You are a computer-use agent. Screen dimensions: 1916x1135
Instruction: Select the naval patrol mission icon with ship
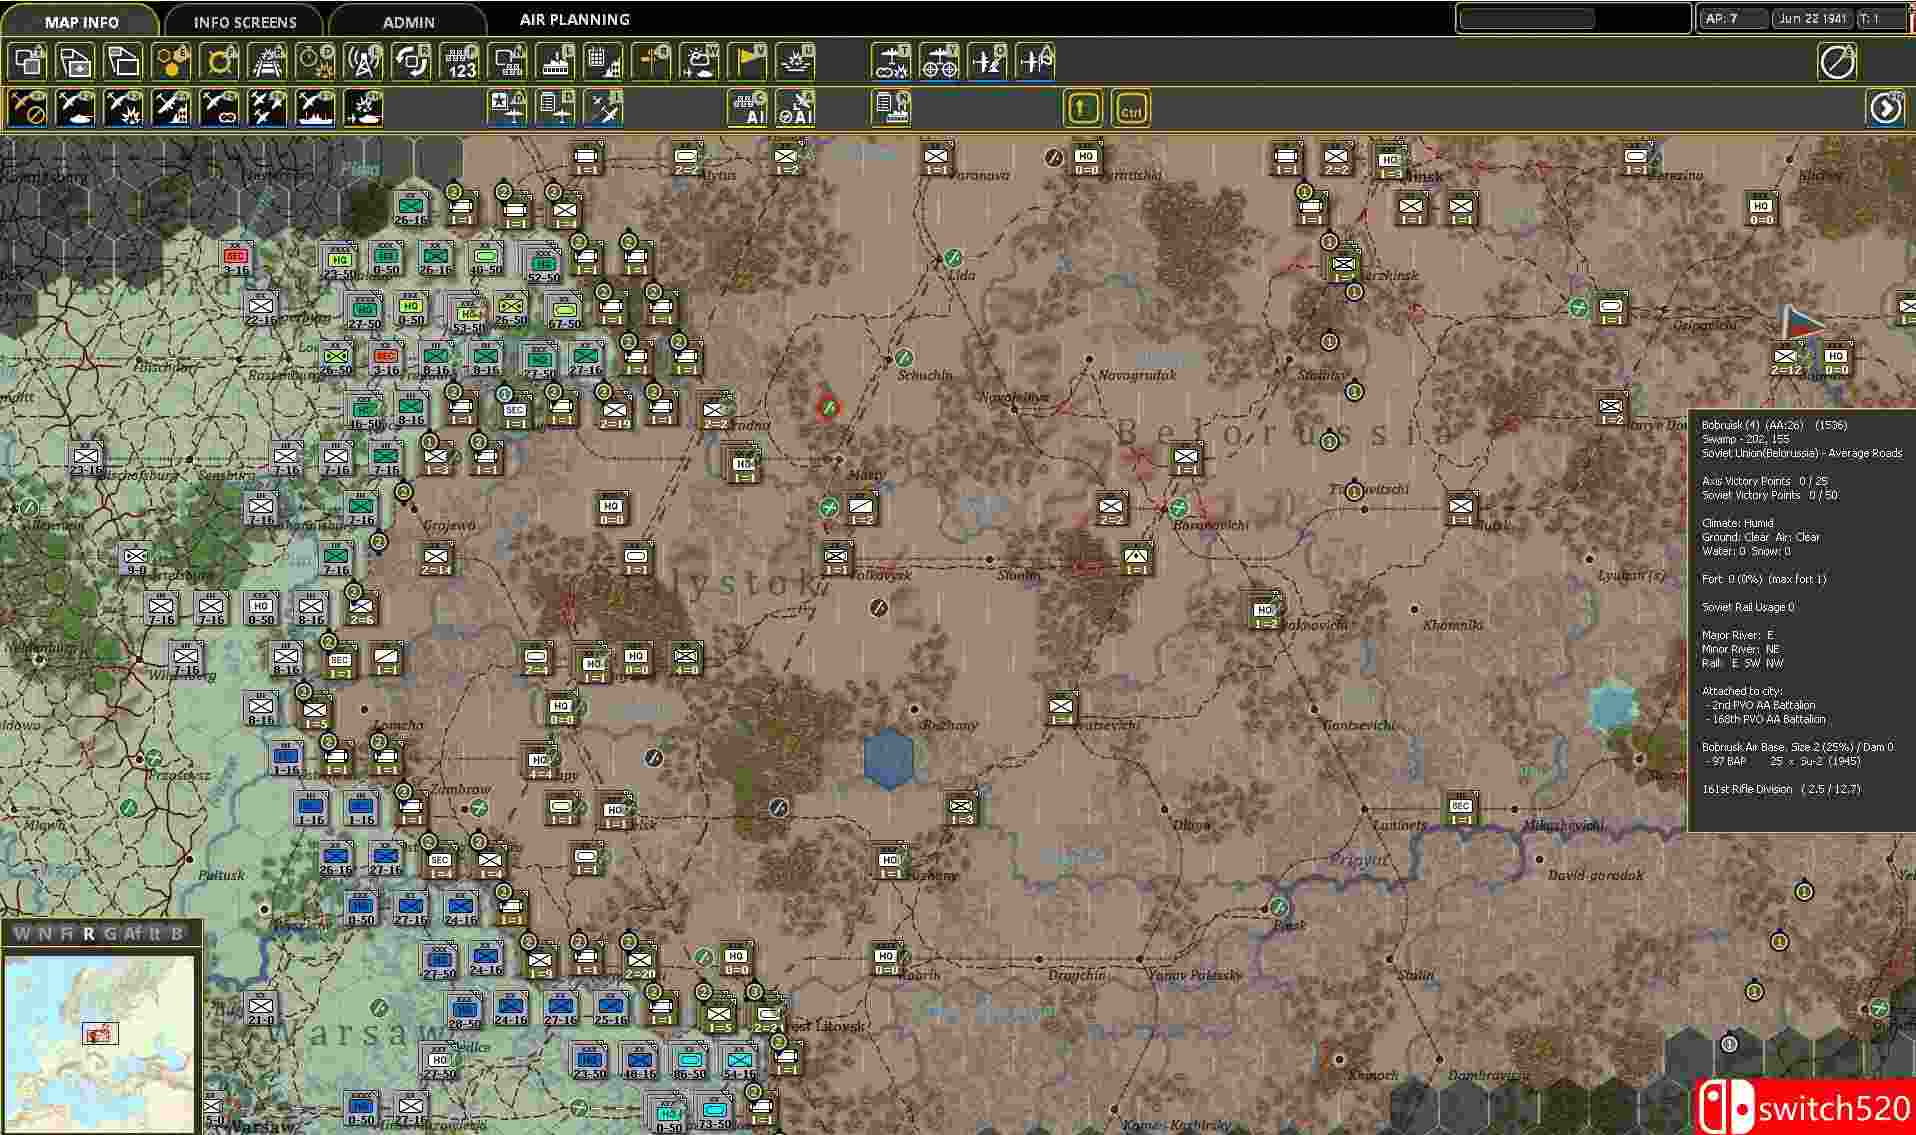316,108
